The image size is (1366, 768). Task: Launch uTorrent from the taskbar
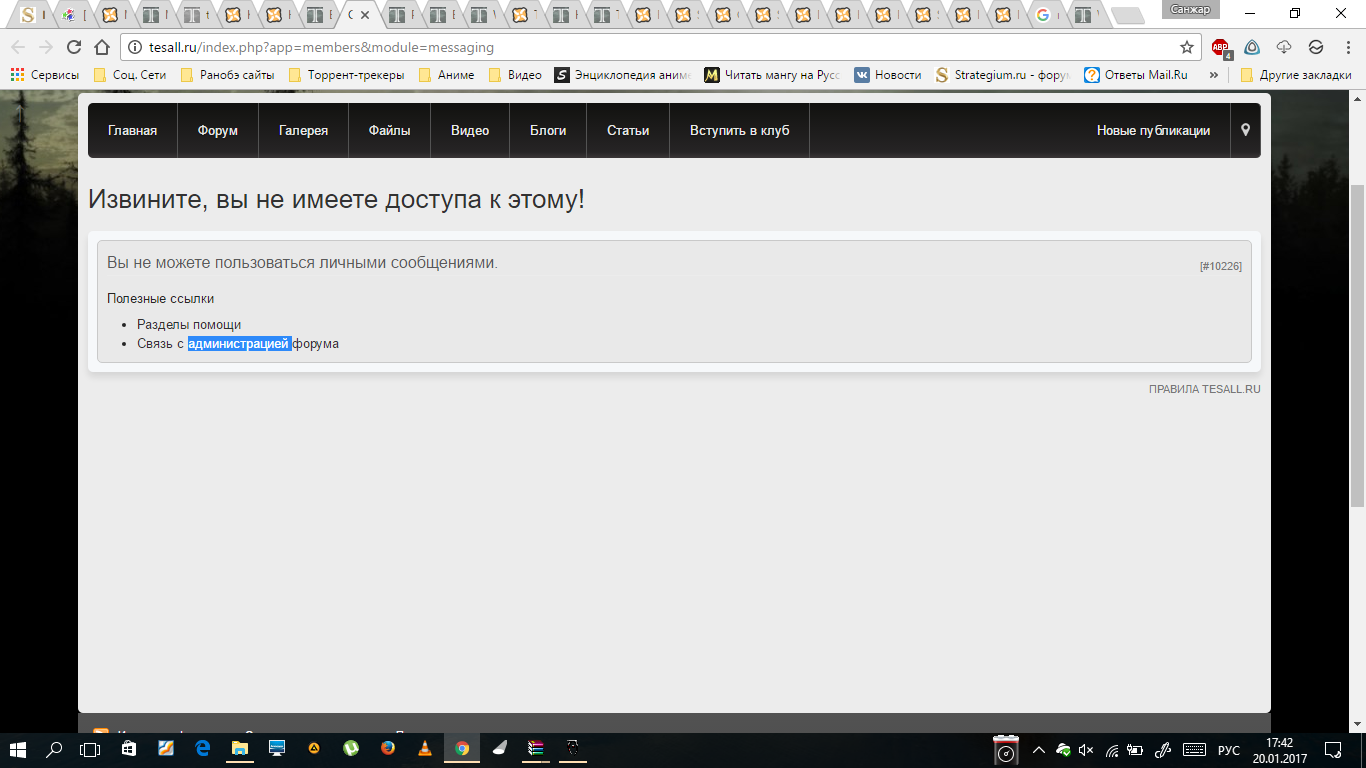click(x=351, y=747)
